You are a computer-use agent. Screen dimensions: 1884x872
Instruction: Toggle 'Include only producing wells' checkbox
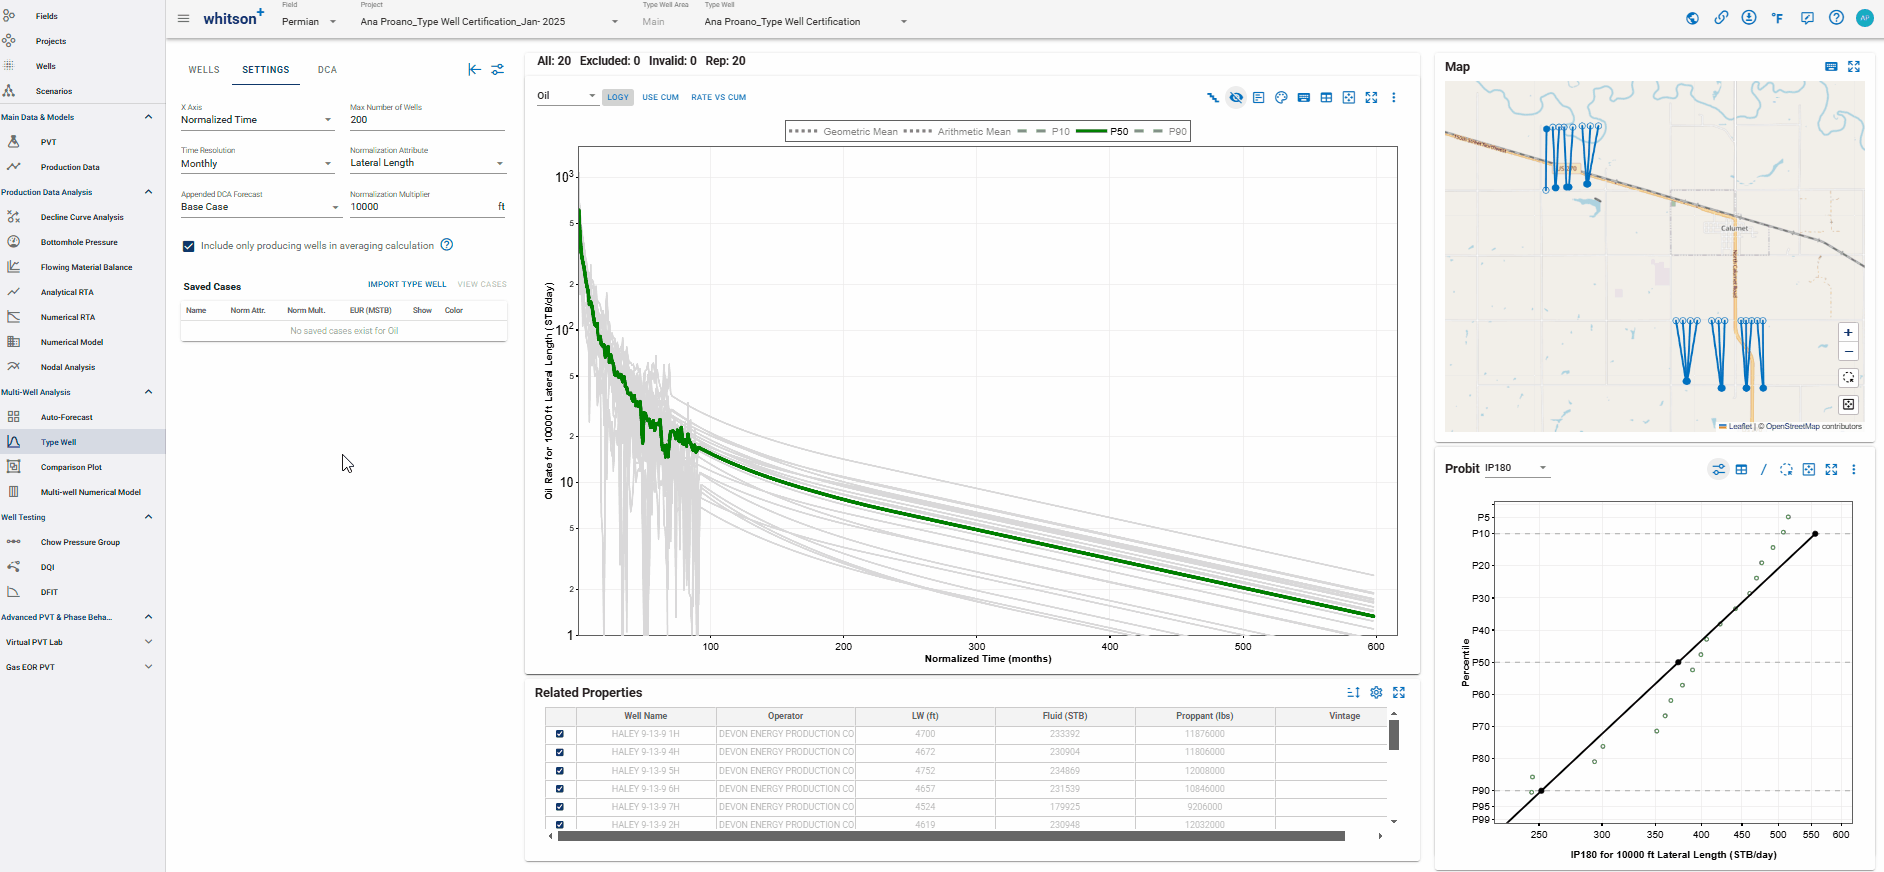(188, 246)
